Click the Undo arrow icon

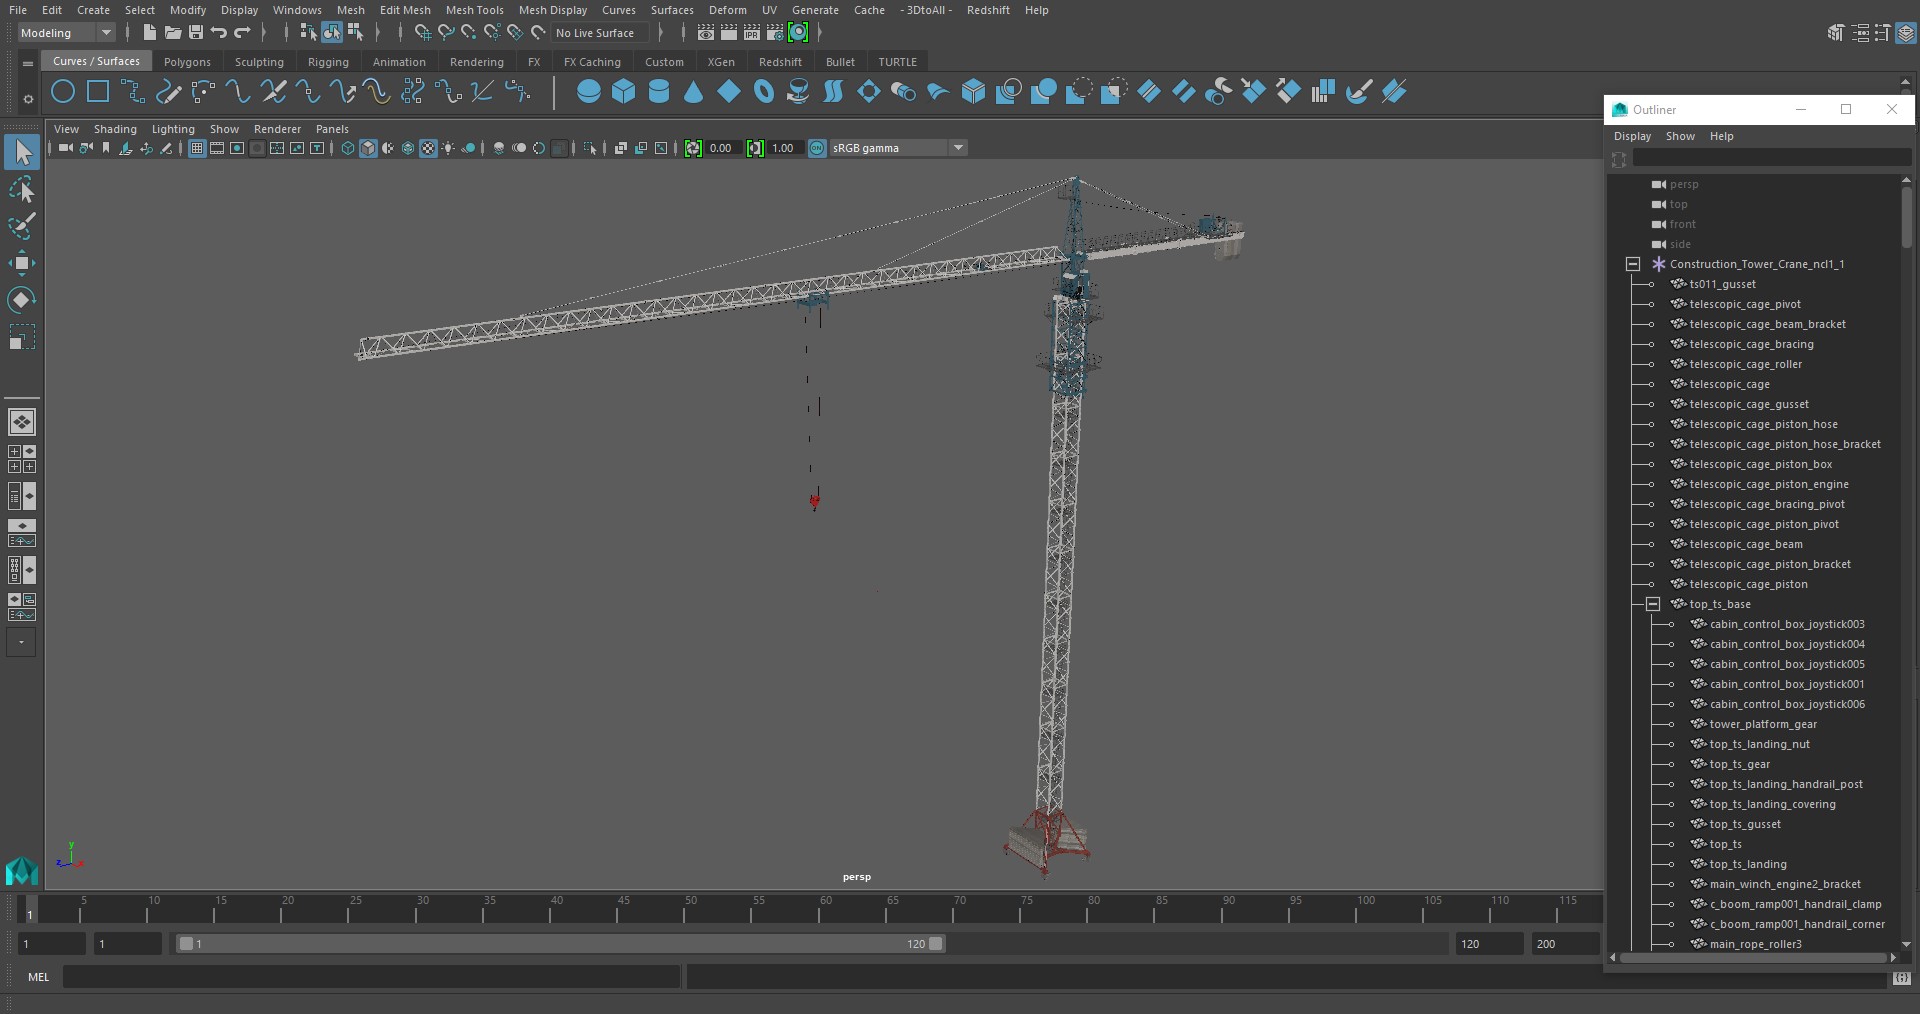click(x=219, y=33)
